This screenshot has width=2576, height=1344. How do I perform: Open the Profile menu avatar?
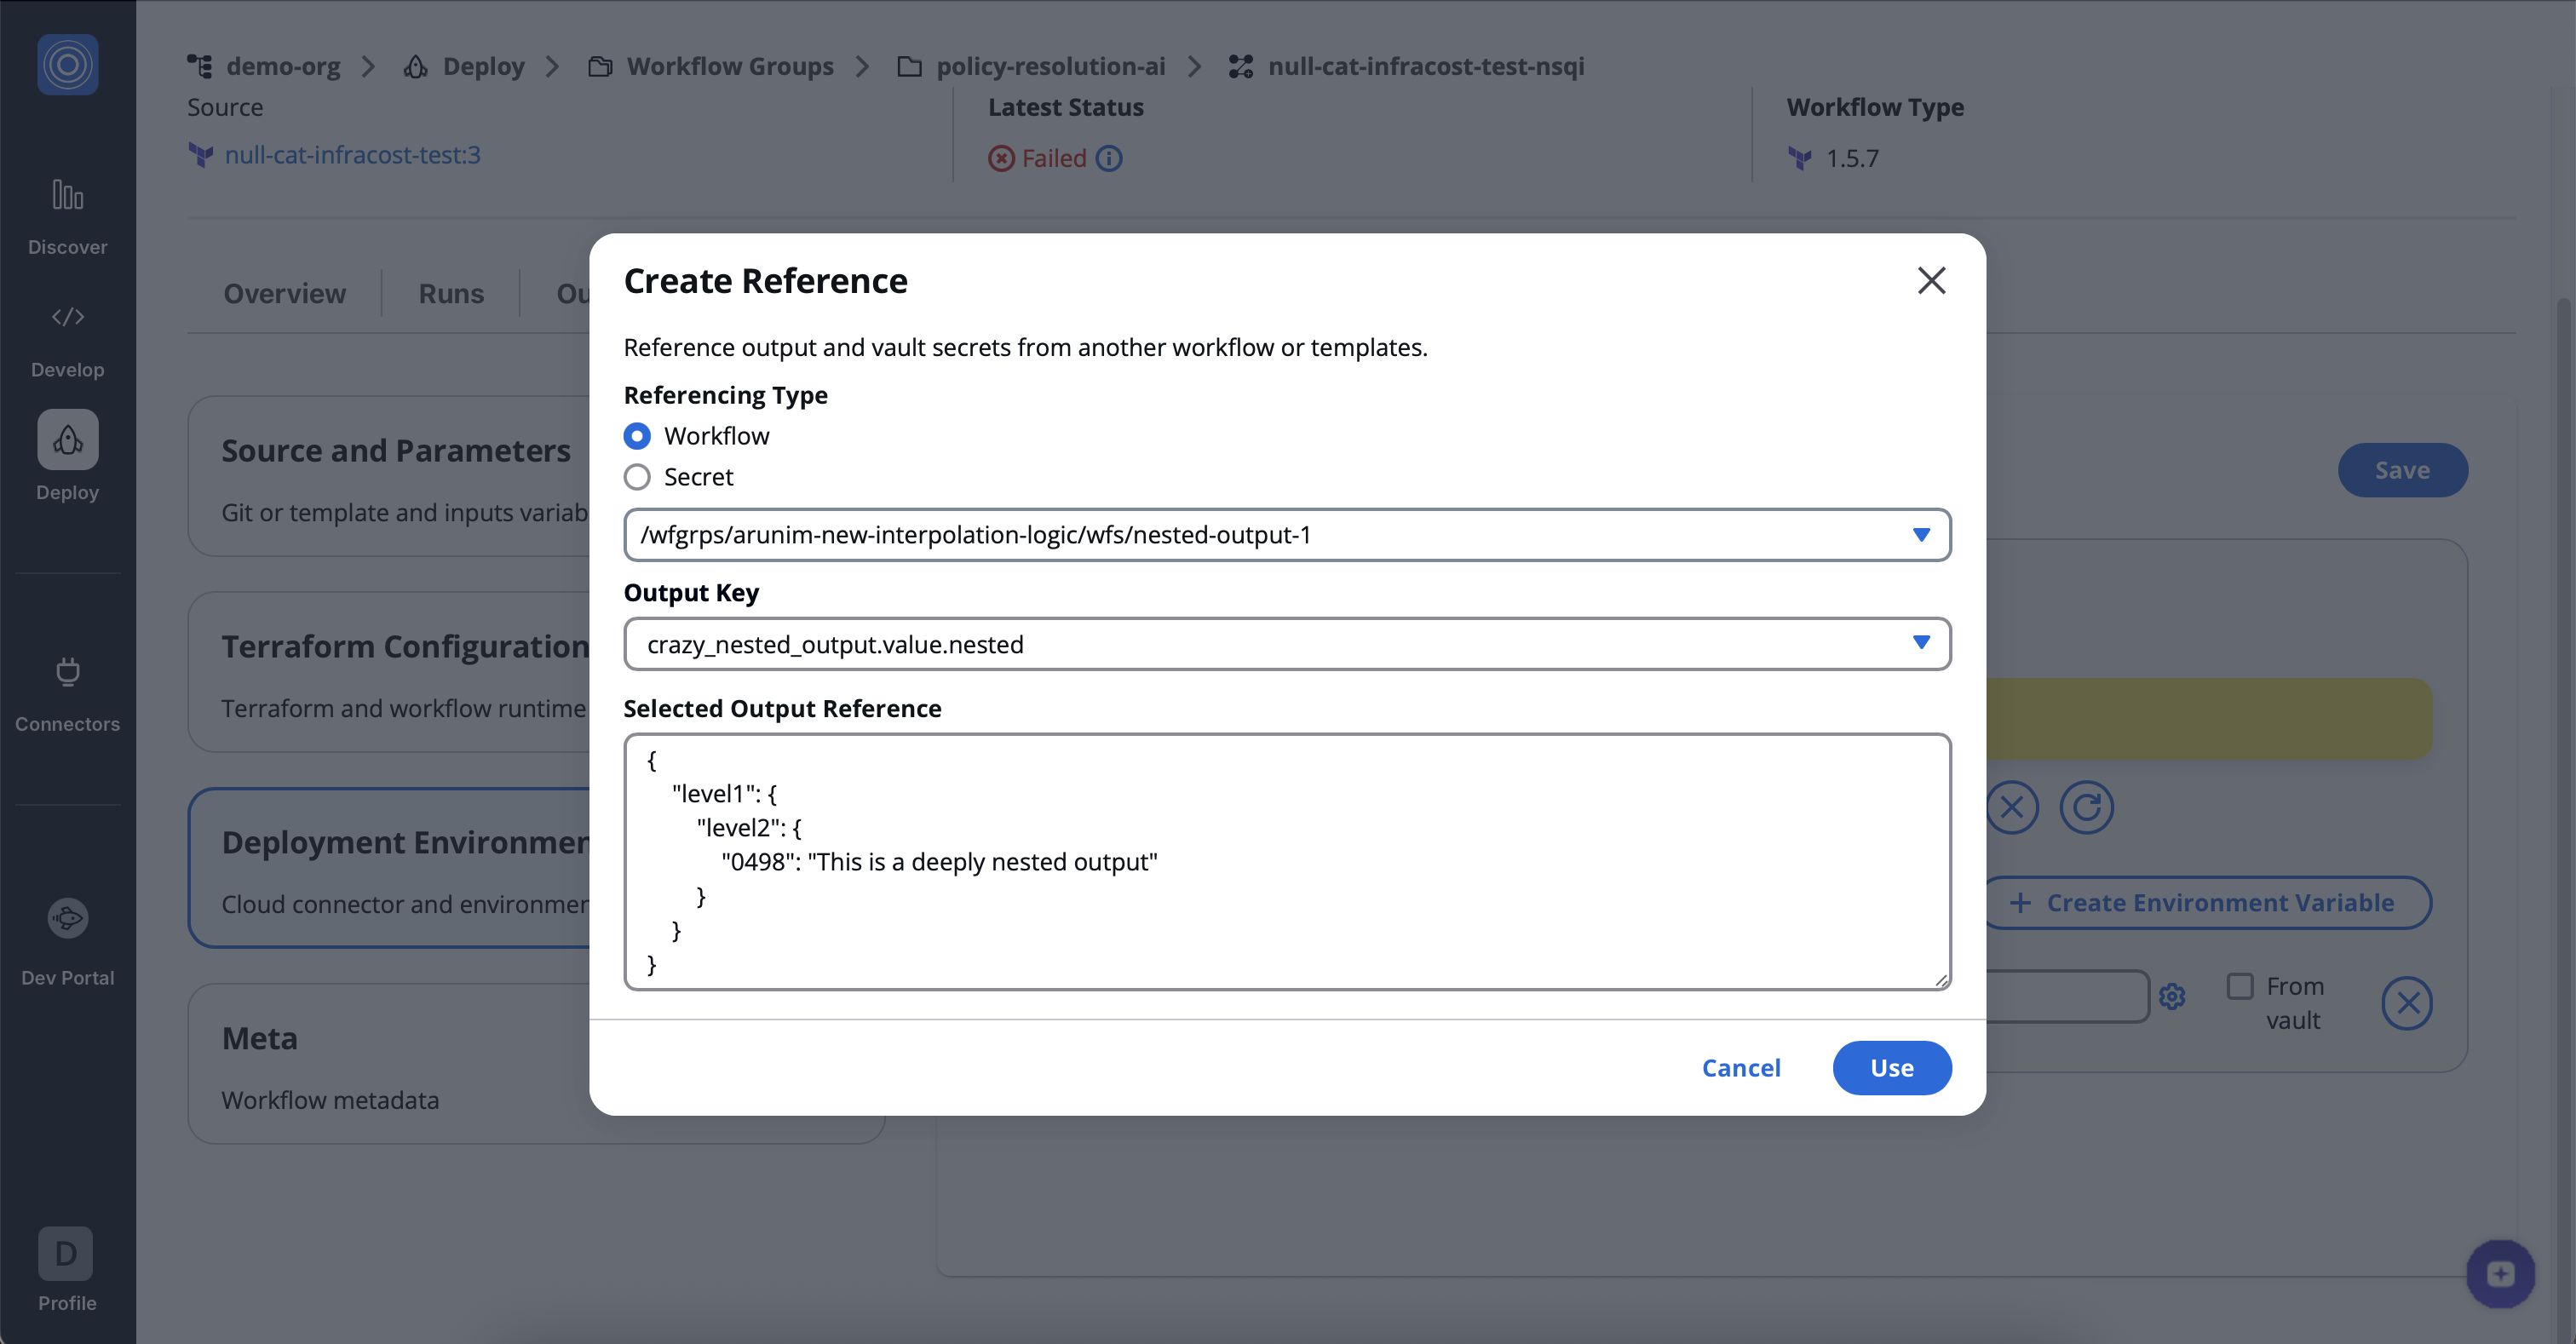pyautogui.click(x=66, y=1254)
